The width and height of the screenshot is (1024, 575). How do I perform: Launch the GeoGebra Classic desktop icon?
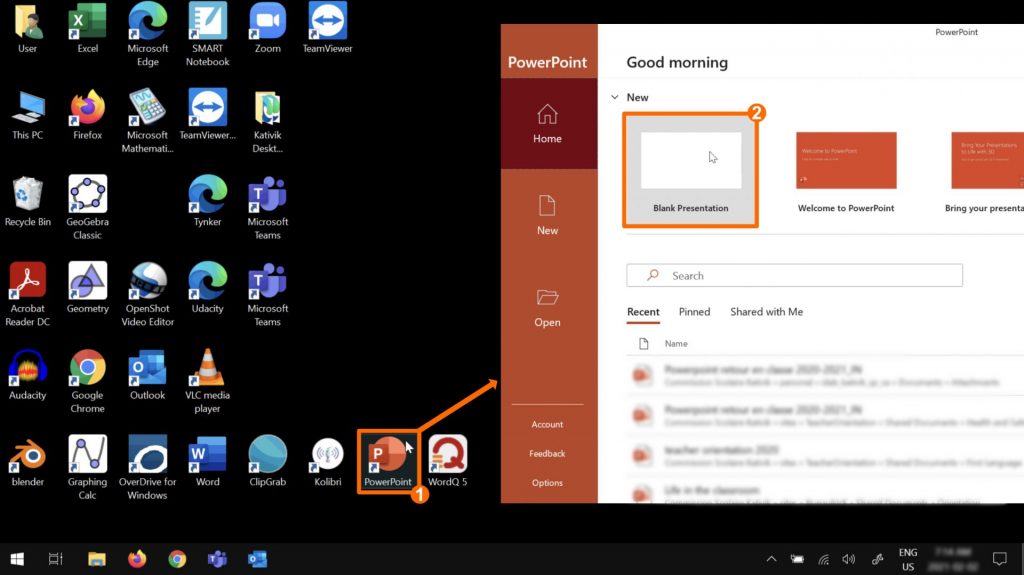coord(87,198)
